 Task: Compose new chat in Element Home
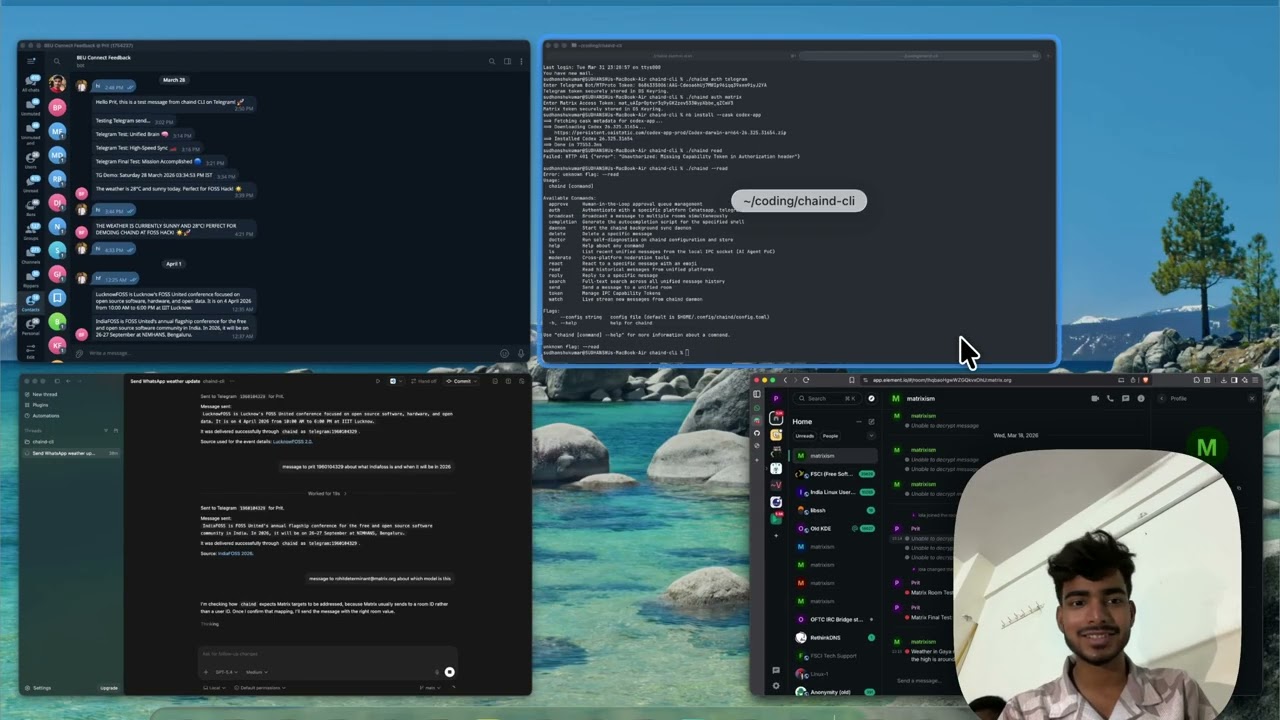(x=871, y=421)
